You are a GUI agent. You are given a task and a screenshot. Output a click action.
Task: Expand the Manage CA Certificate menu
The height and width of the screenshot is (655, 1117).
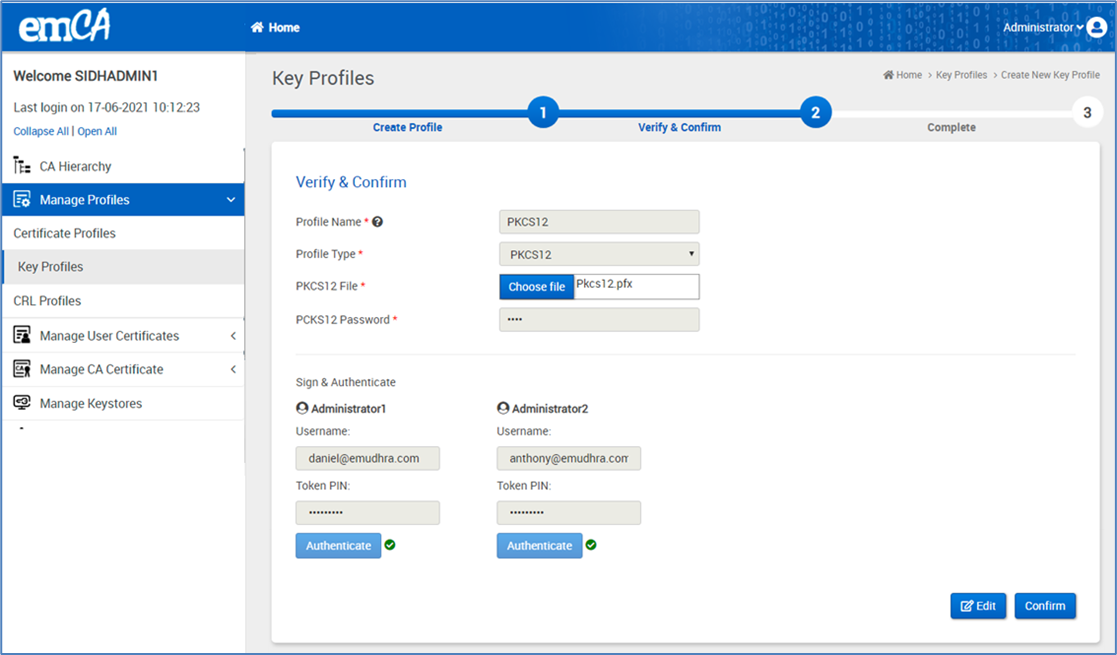233,369
